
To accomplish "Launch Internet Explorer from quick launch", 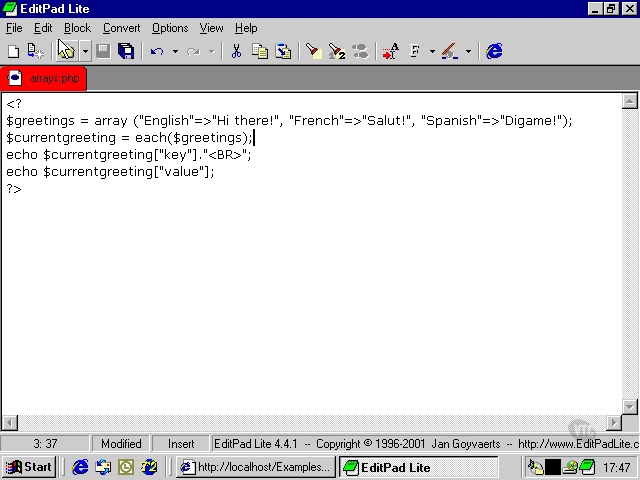I will (x=80, y=467).
